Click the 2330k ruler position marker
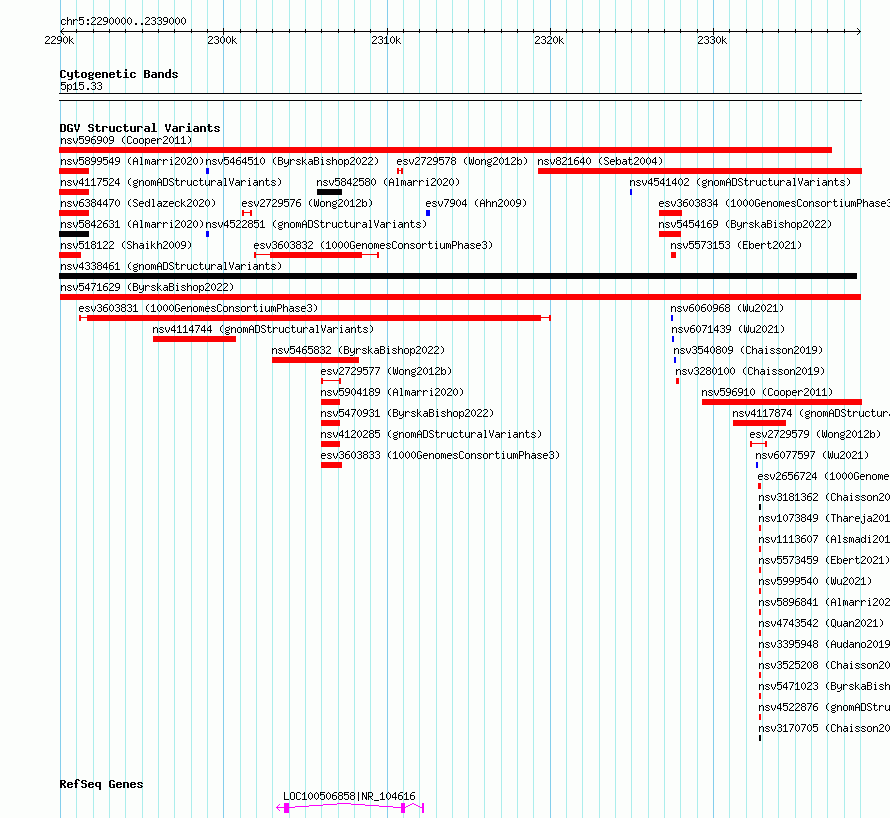 click(x=712, y=40)
